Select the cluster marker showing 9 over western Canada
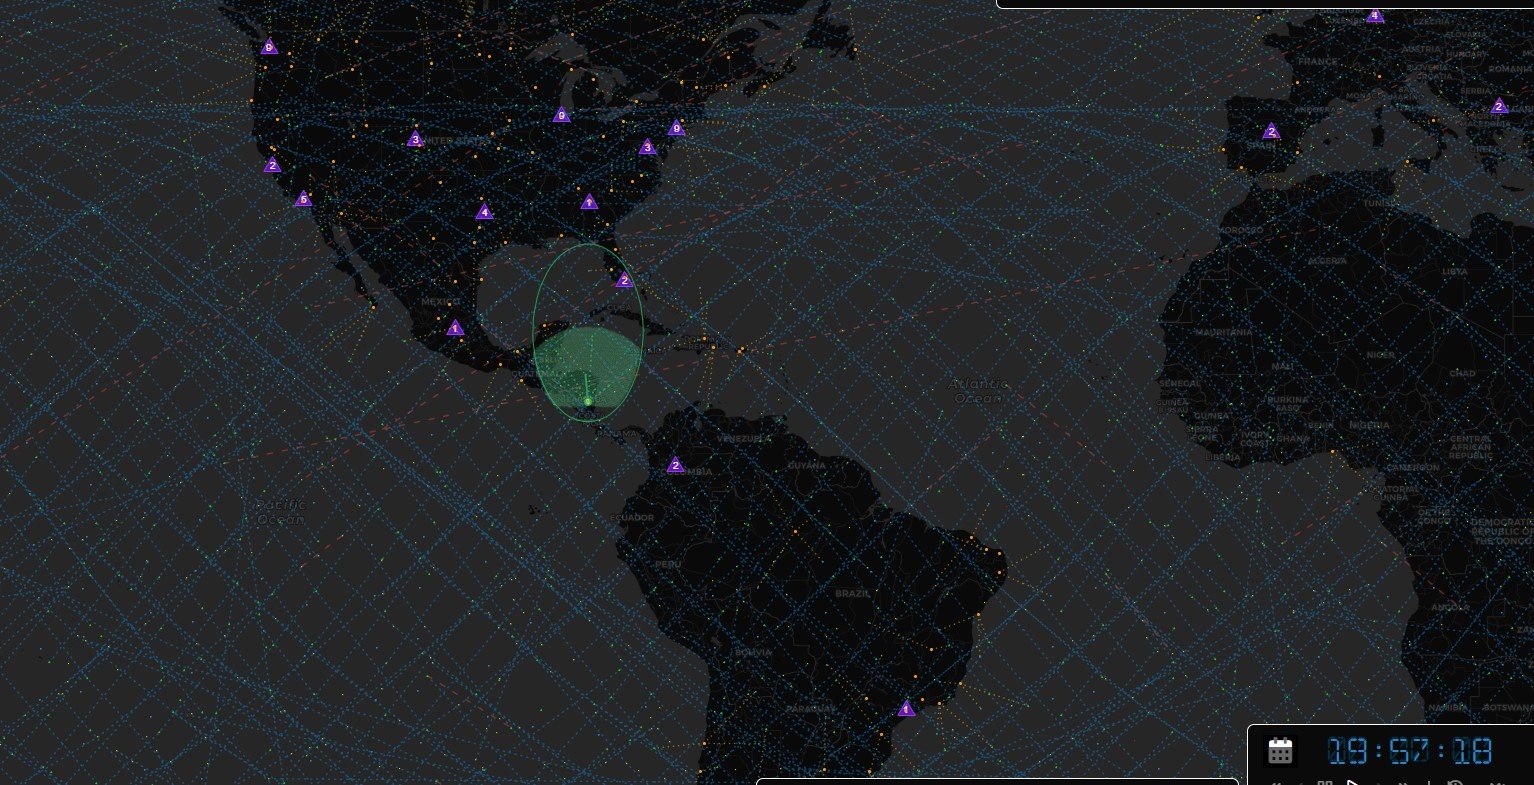The image size is (1534, 785). [x=269, y=46]
